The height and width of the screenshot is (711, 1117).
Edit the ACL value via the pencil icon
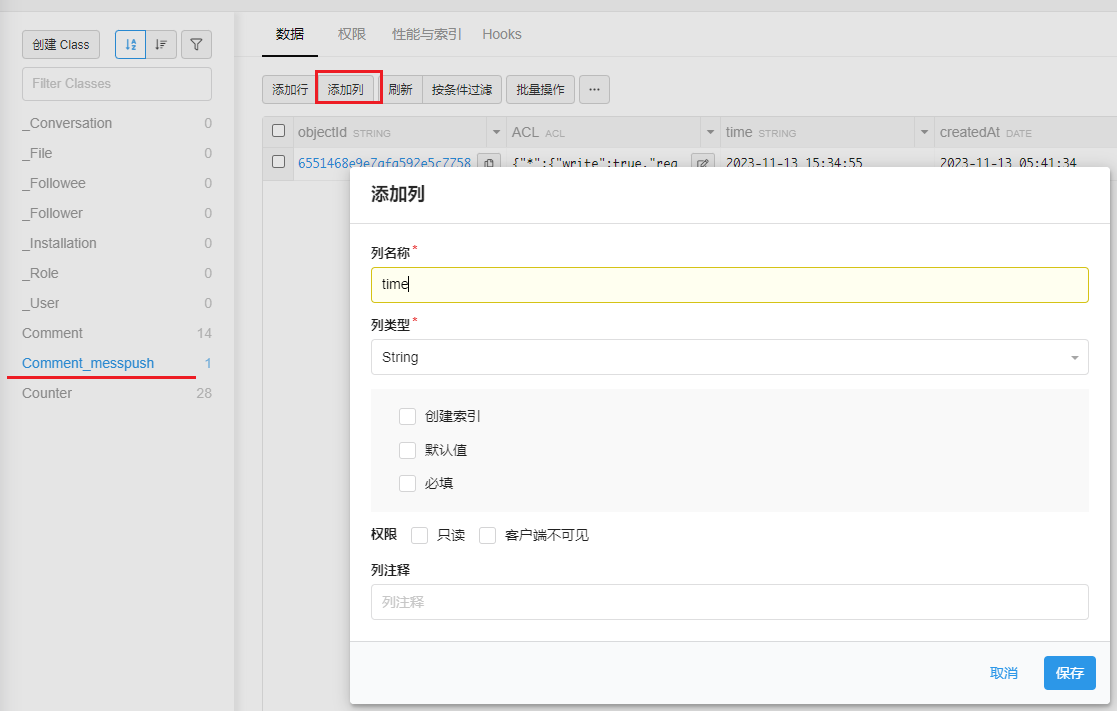[702, 162]
